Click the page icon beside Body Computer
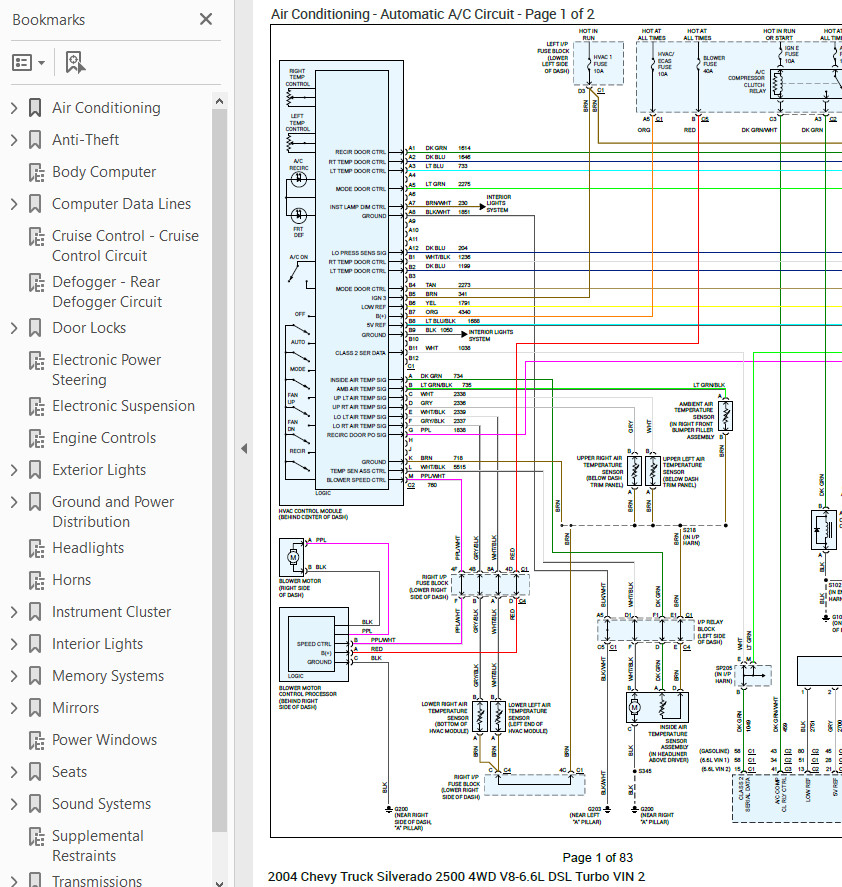 tap(34, 171)
